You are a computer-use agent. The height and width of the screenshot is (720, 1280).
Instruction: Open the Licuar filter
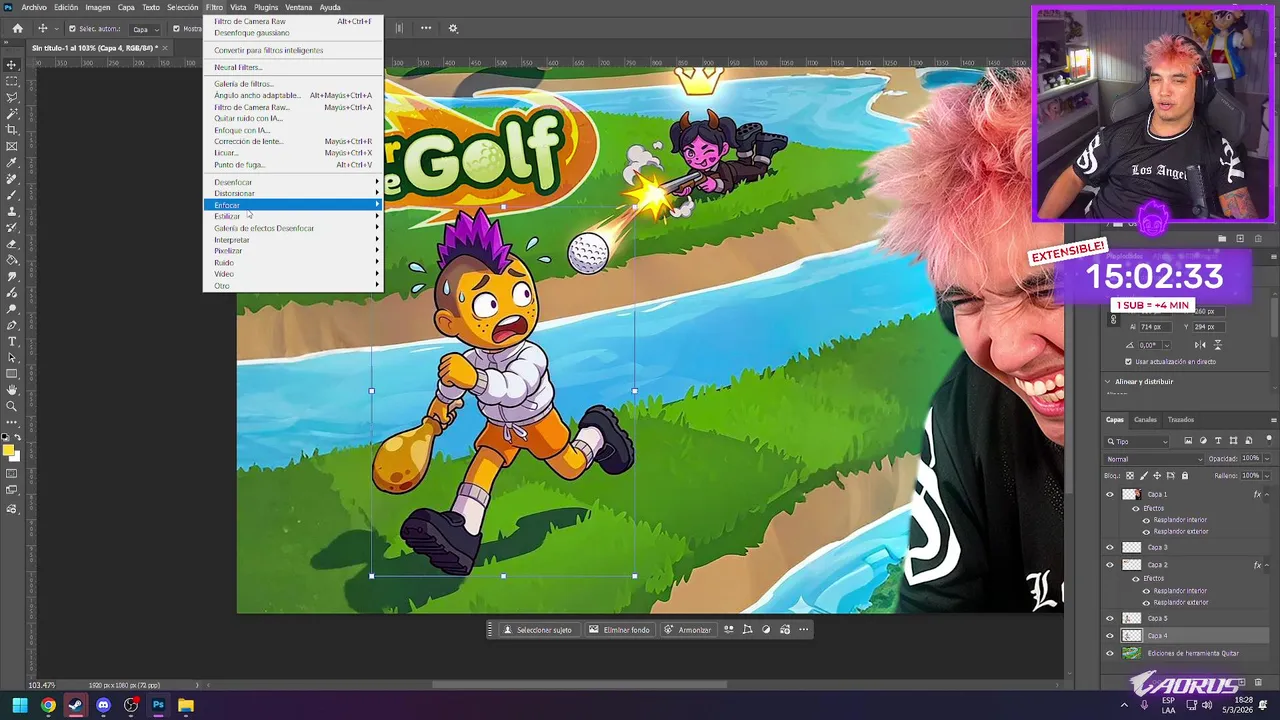(x=226, y=153)
